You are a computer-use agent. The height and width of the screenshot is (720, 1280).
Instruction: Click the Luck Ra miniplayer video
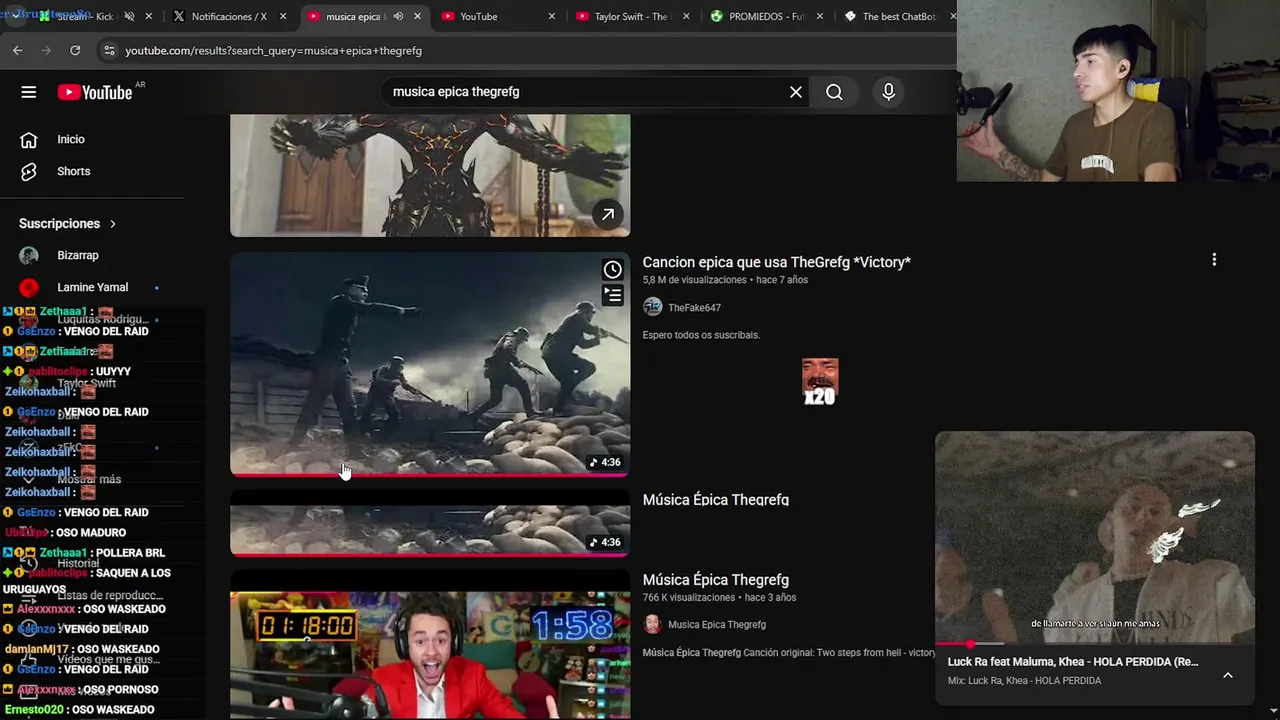click(1094, 537)
